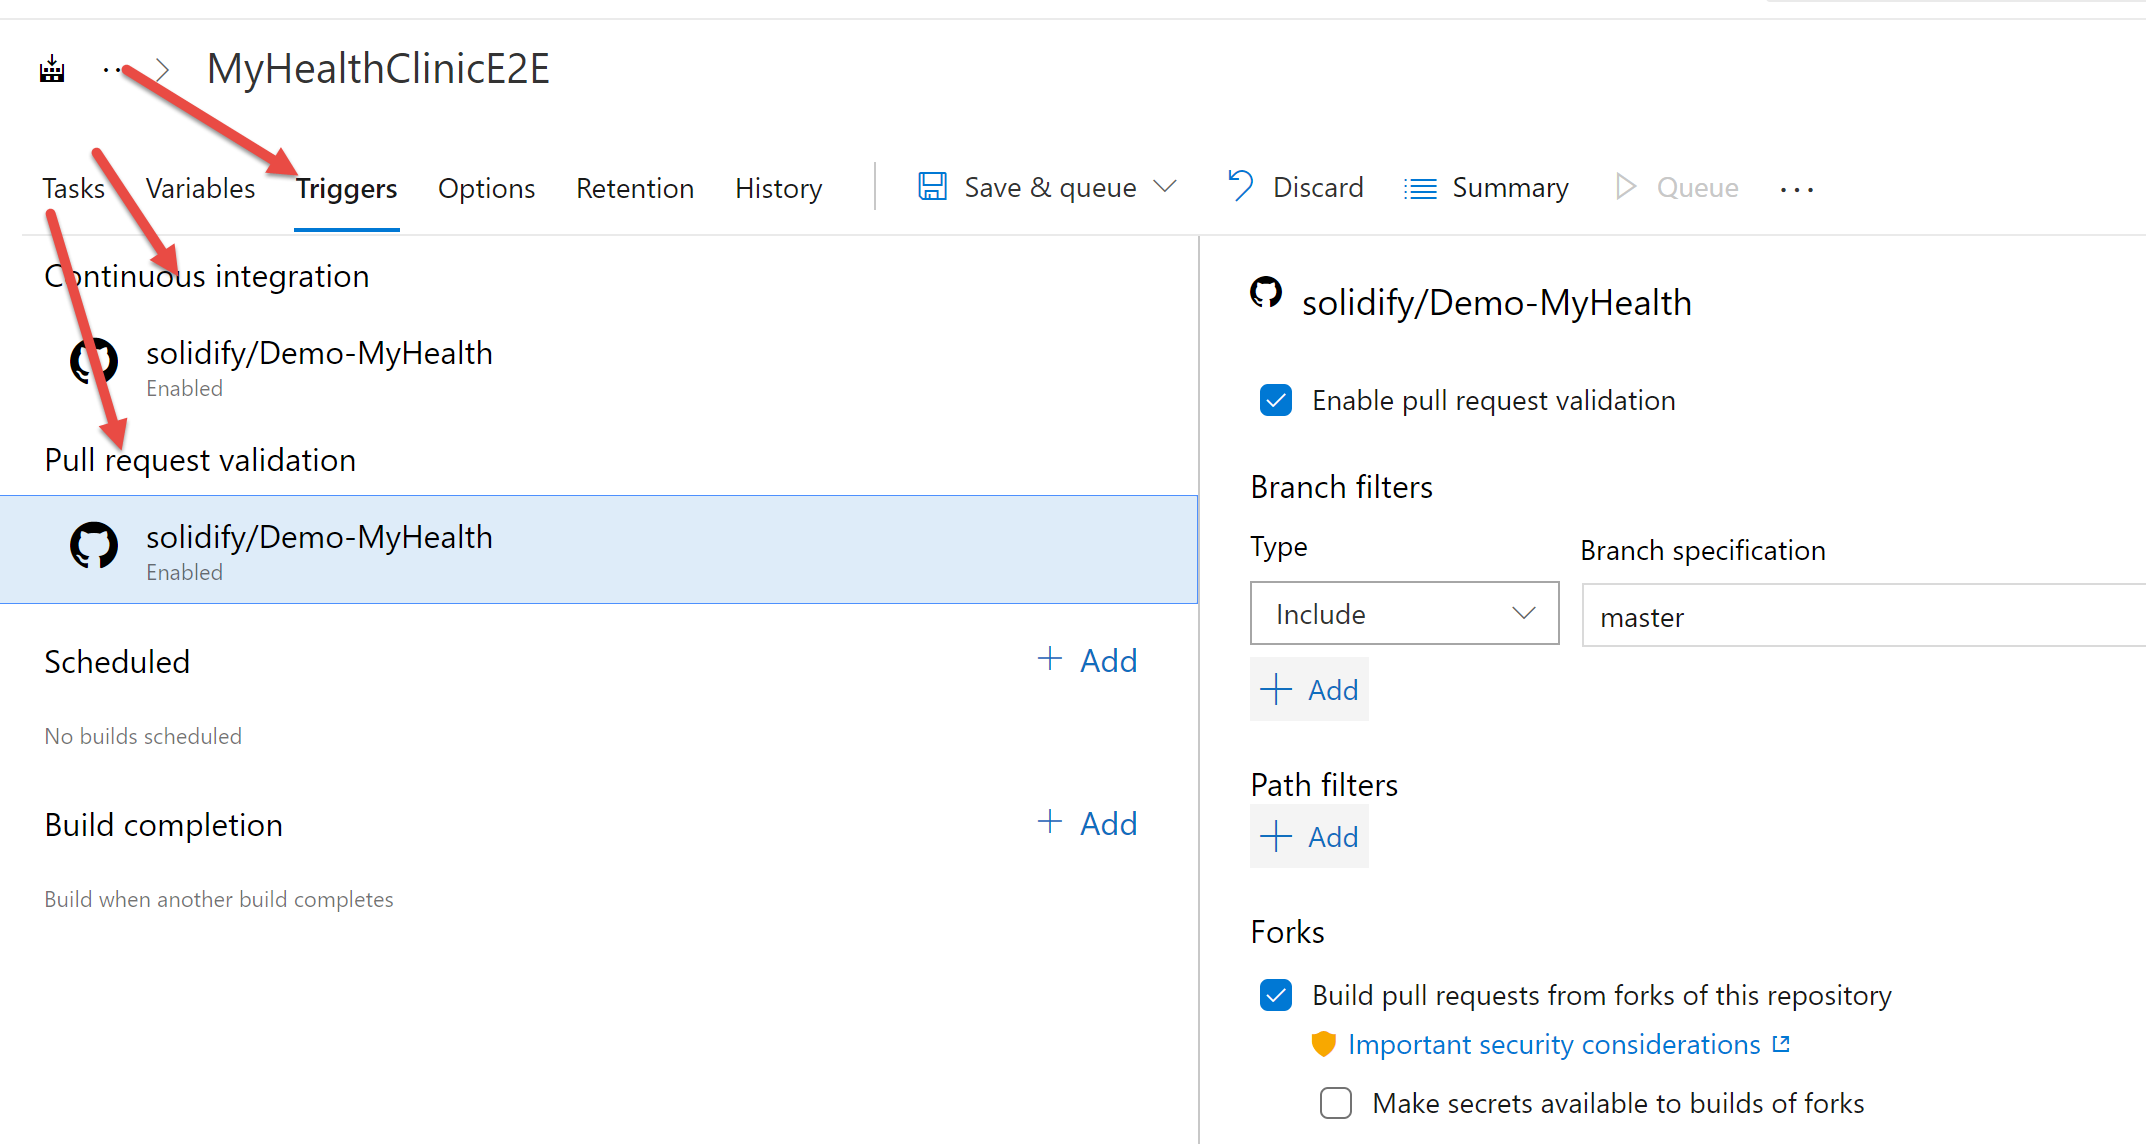Open the toolbar more actions ellipsis
This screenshot has height=1144, width=2146.
pyautogui.click(x=1797, y=189)
